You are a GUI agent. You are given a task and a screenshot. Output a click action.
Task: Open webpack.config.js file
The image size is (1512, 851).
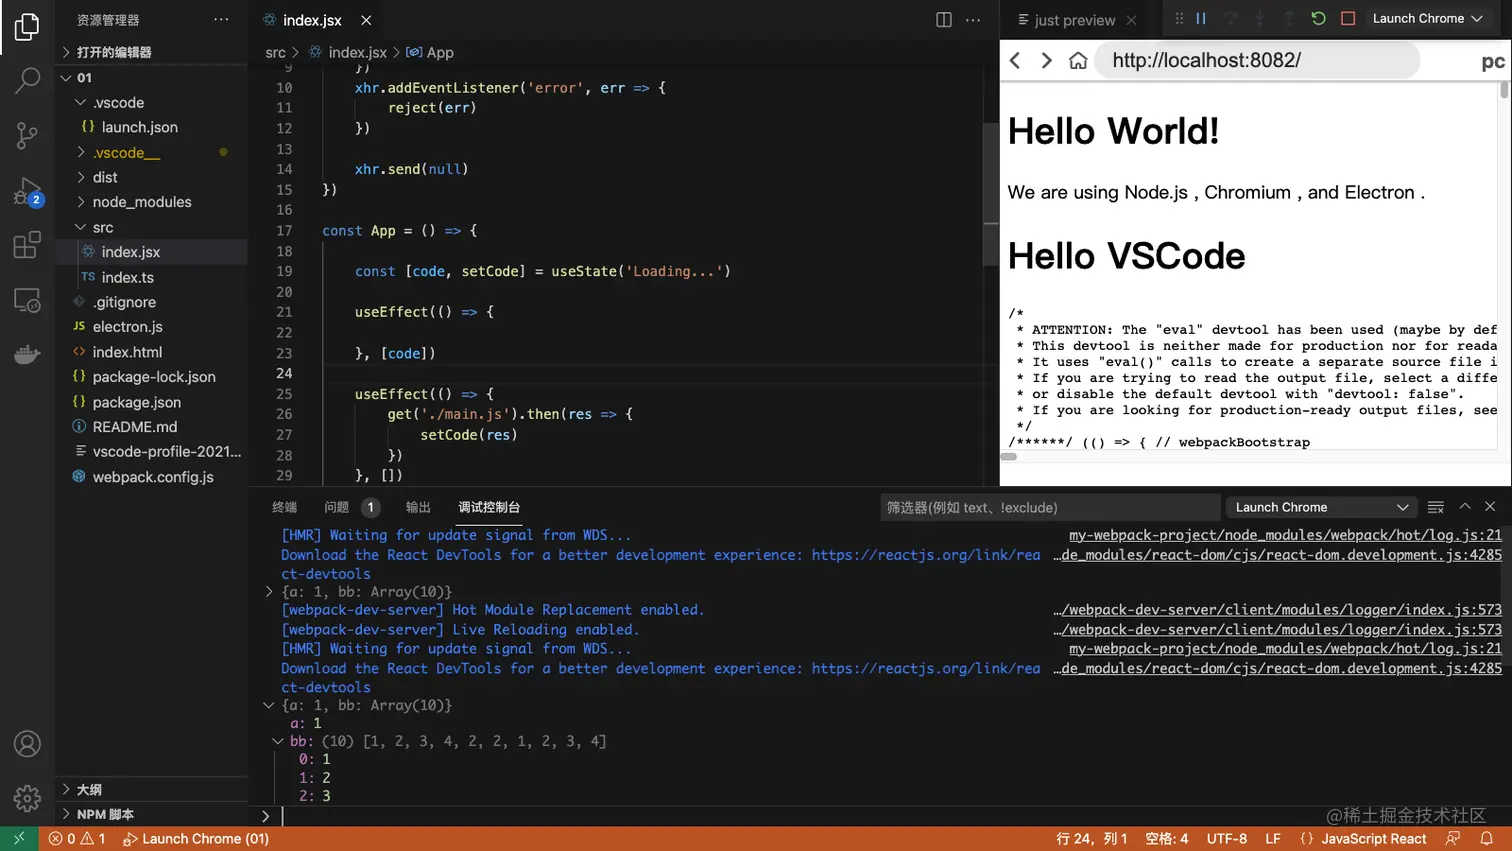click(x=151, y=477)
